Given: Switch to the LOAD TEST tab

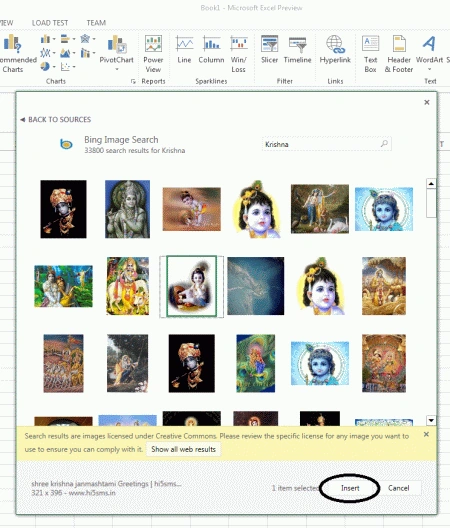Looking at the screenshot, I should click(50, 23).
